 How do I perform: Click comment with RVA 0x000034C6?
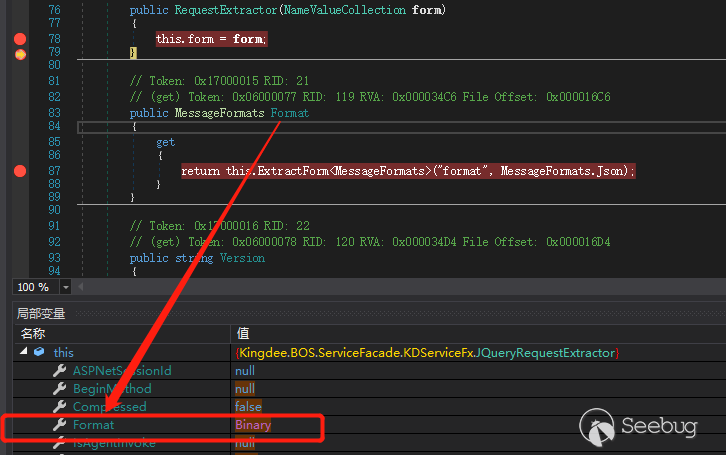tap(370, 97)
